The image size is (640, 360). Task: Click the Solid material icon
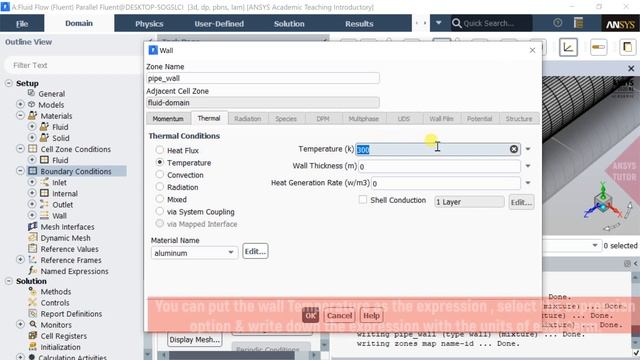(44, 138)
